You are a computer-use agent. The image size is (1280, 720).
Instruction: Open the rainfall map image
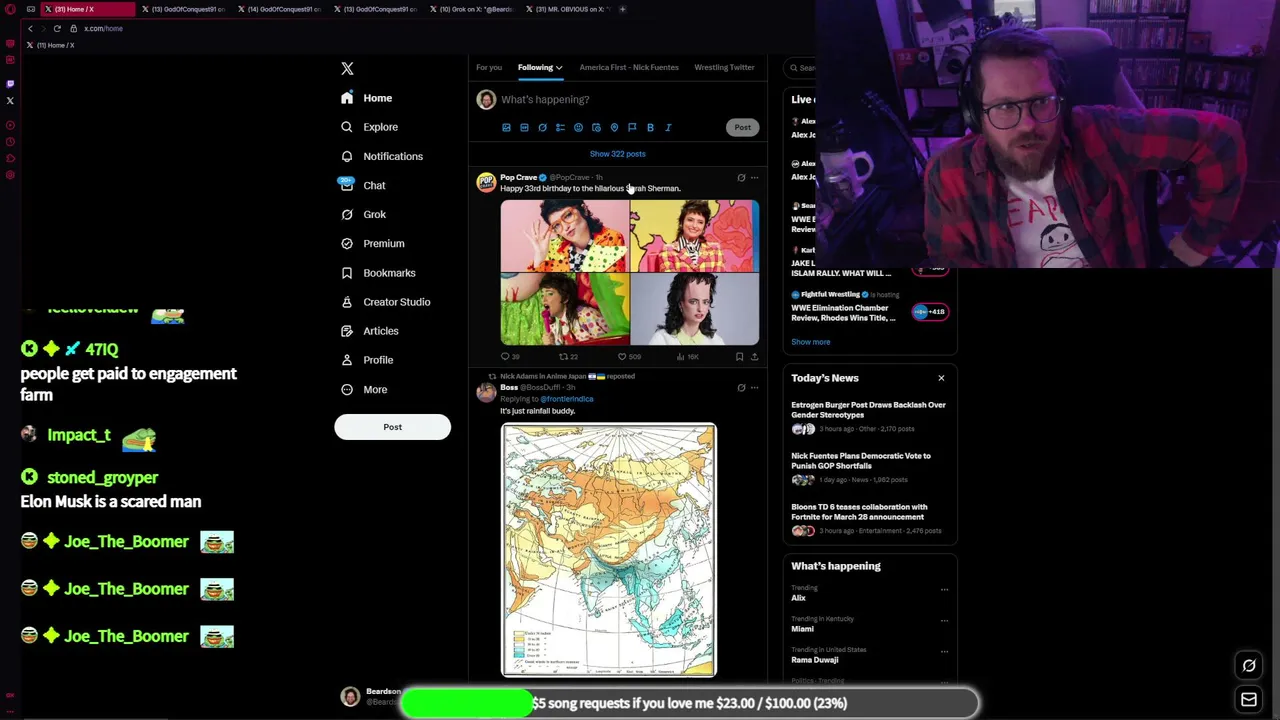pos(609,550)
